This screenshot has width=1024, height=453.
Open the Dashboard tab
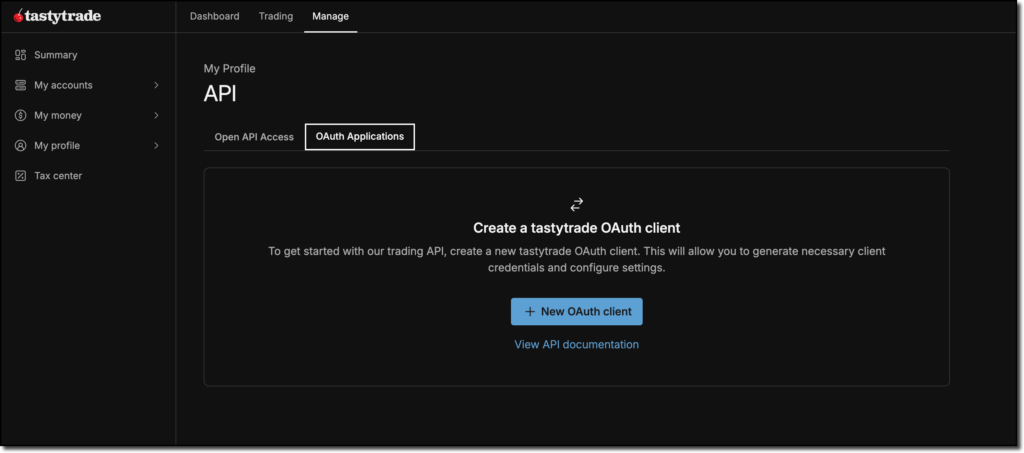pyautogui.click(x=214, y=16)
